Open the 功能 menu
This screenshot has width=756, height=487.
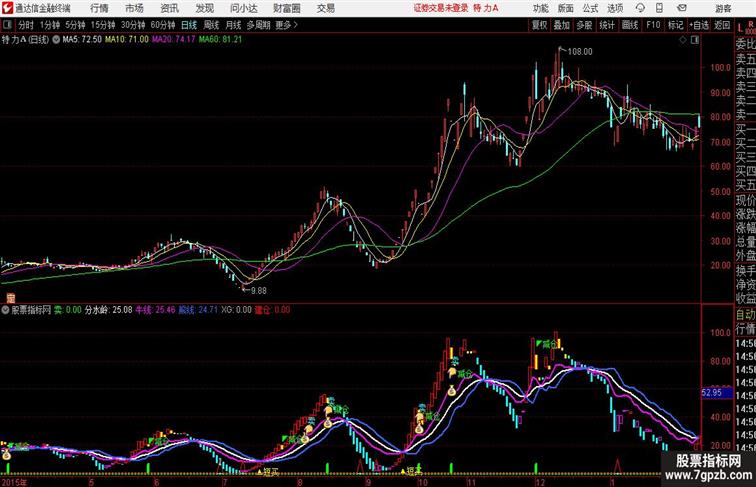click(x=540, y=8)
